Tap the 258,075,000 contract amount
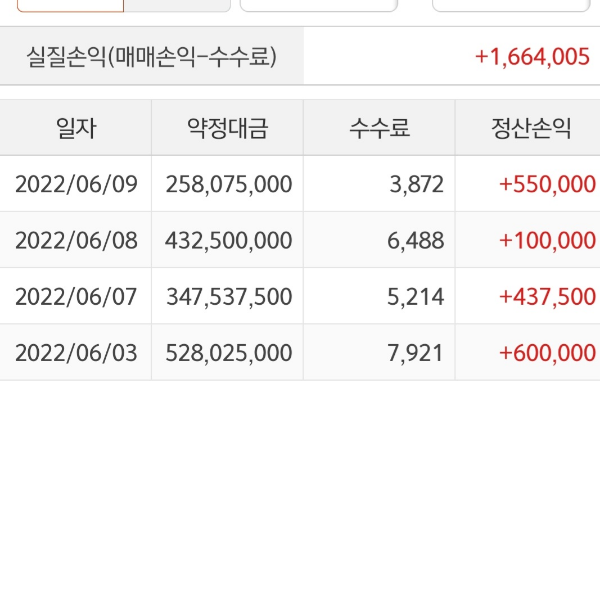Screen dimensions: 600x600 [x=230, y=184]
